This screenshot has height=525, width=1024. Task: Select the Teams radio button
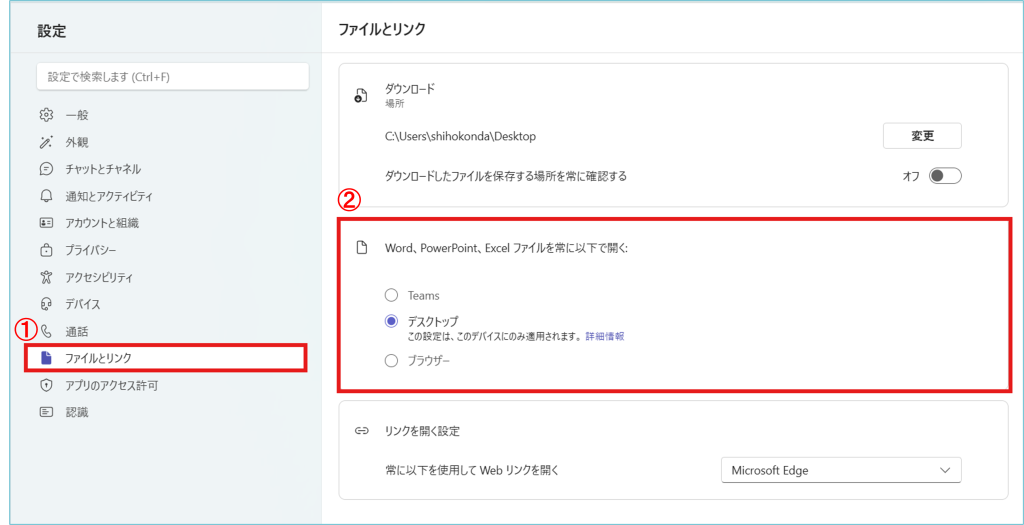(391, 295)
